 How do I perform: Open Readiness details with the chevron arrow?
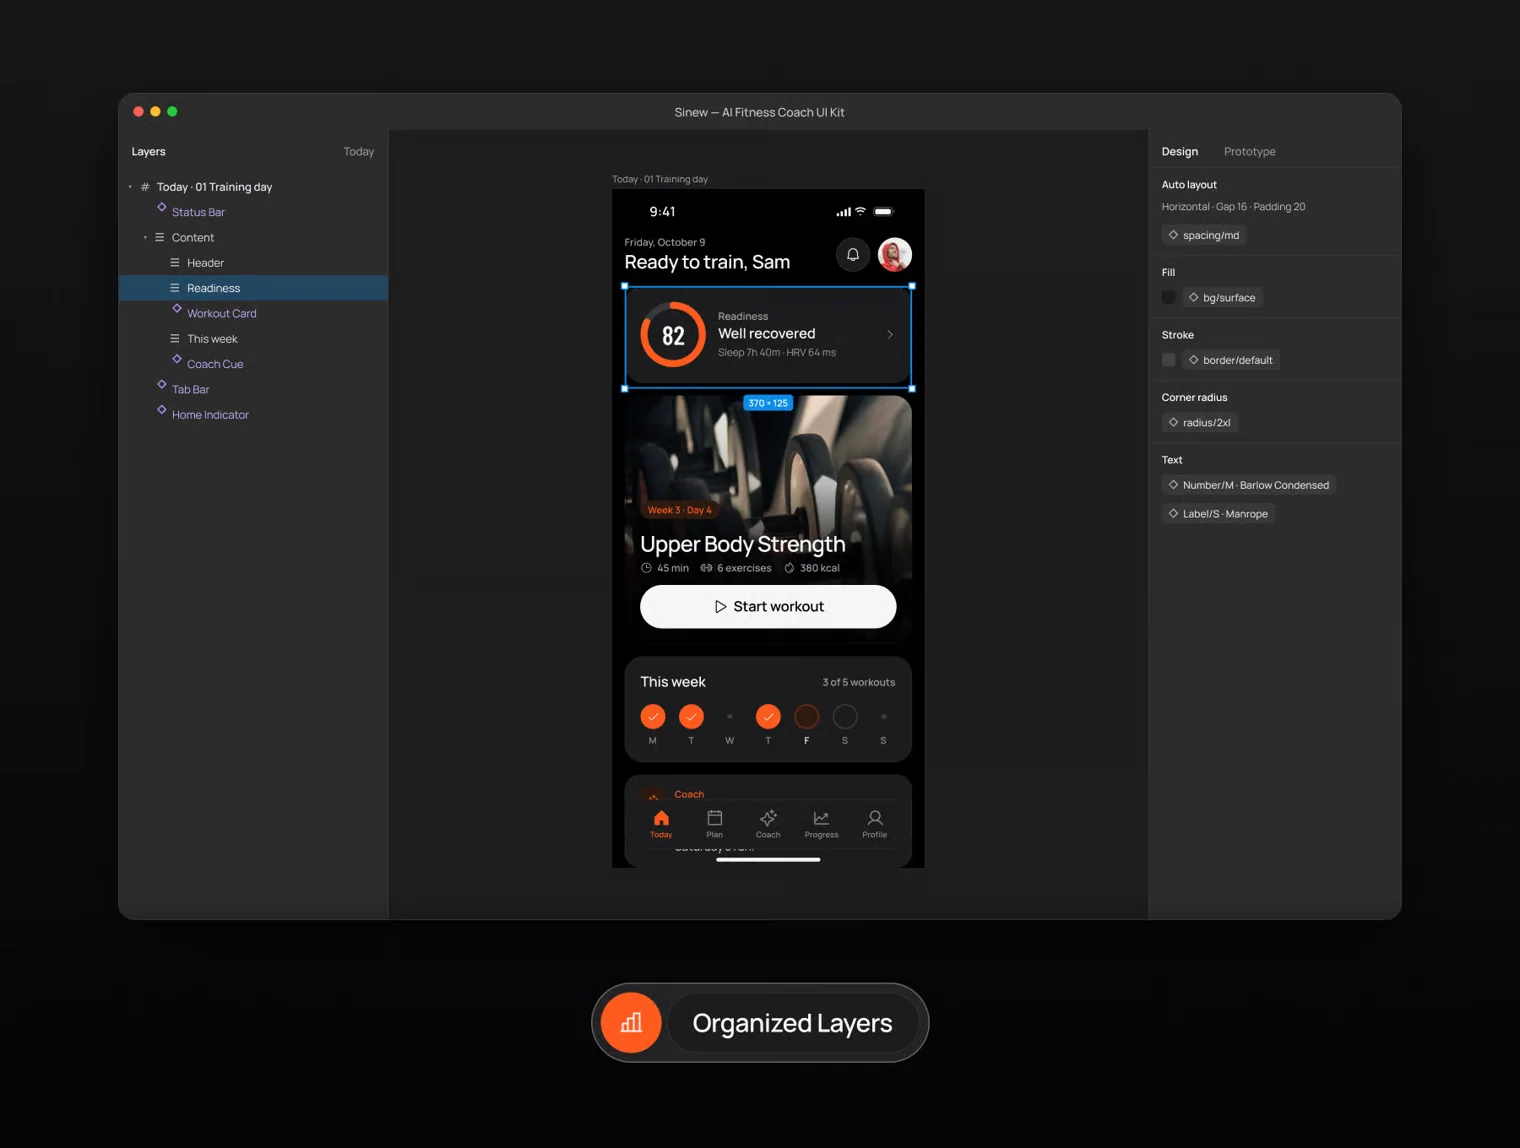[890, 335]
